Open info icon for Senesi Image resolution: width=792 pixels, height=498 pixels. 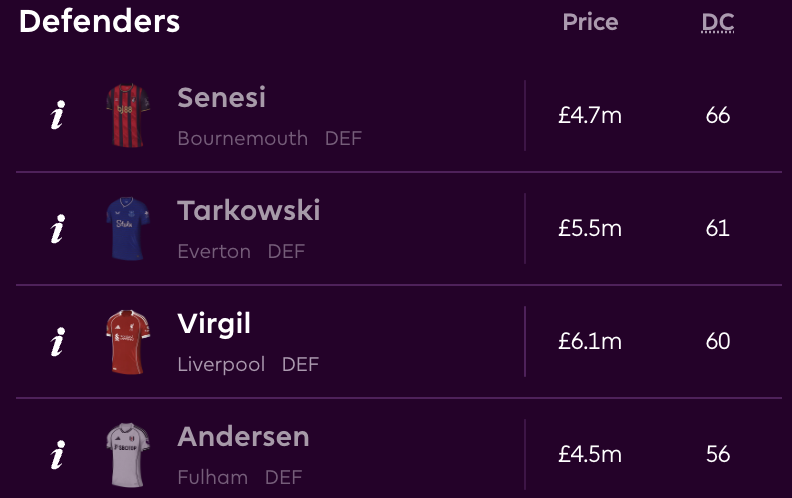58,116
